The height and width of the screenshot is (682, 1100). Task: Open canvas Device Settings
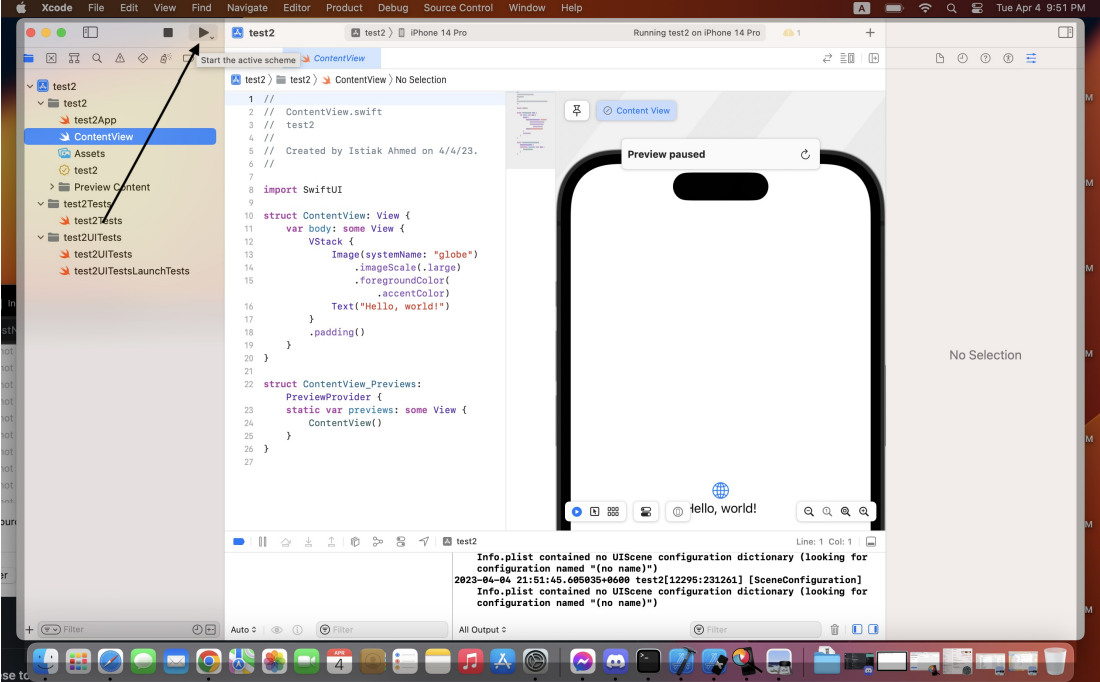tap(646, 512)
